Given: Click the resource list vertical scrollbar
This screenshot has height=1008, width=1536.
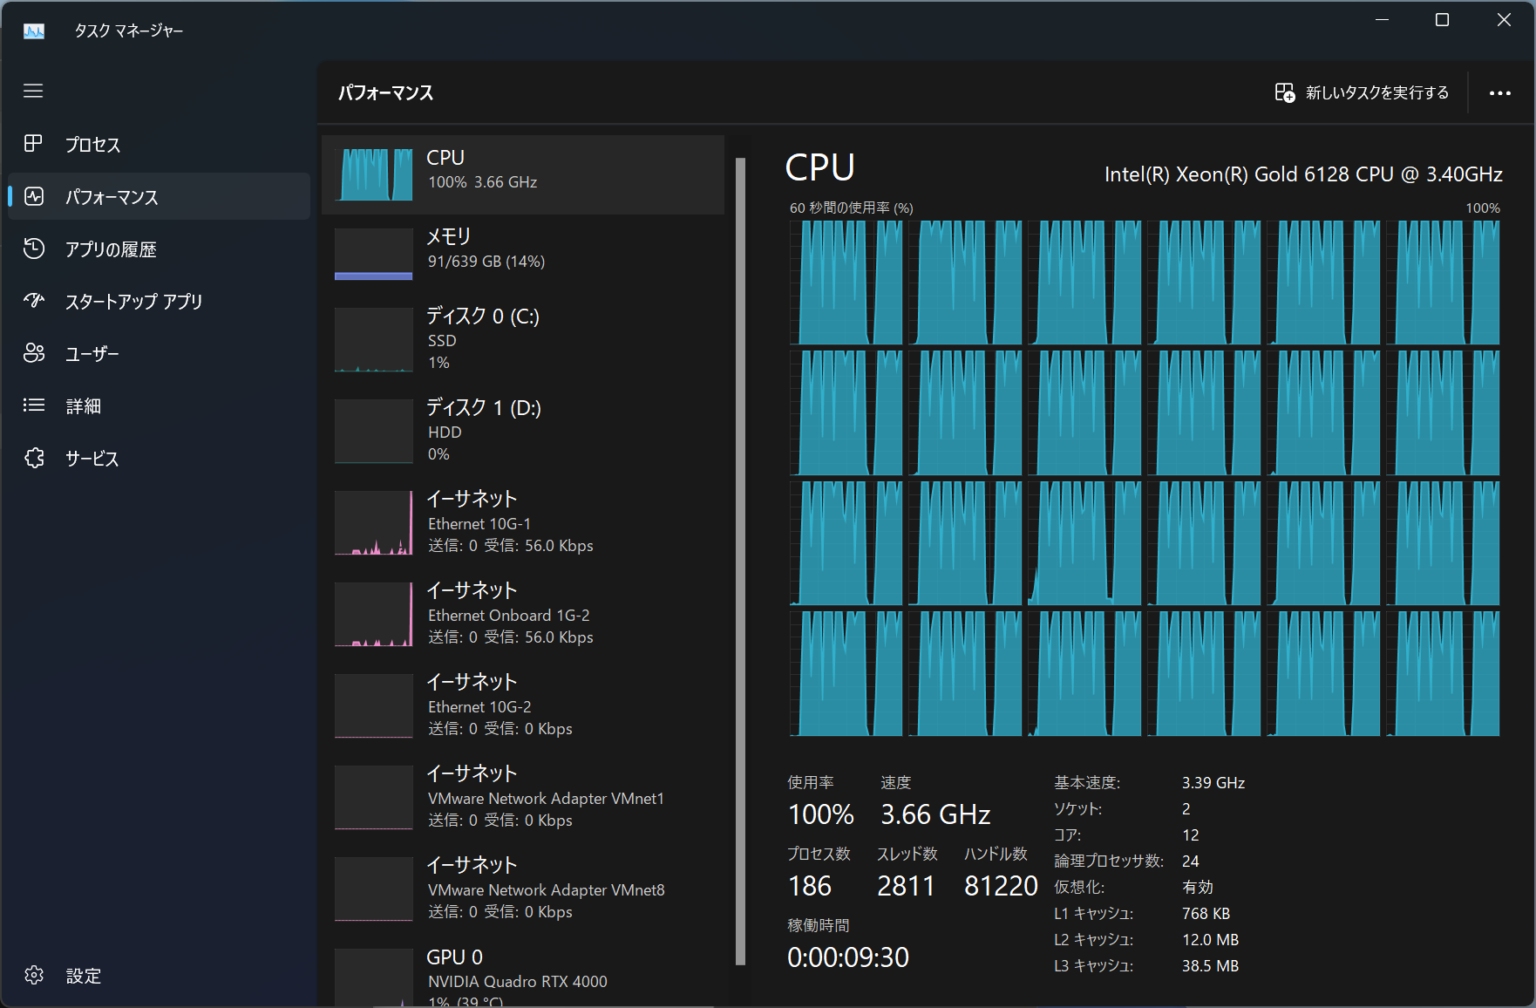Looking at the screenshot, I should 740,560.
